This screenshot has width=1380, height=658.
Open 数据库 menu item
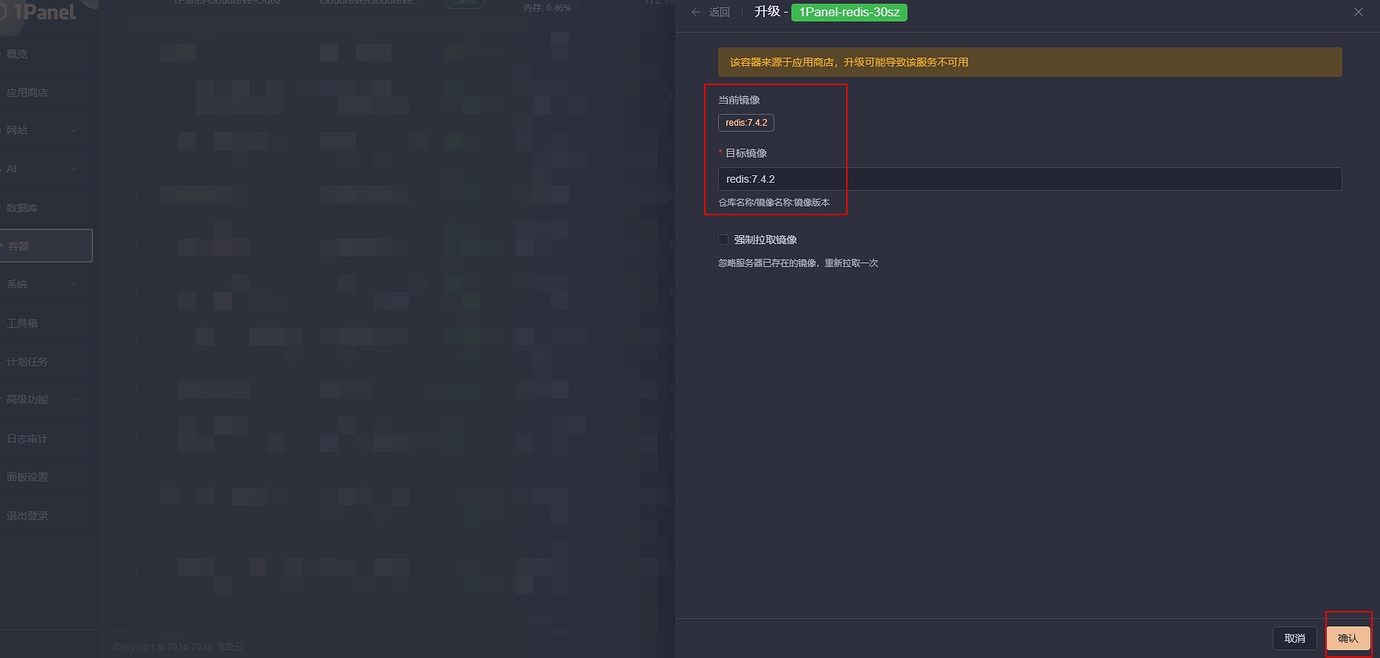(22, 208)
